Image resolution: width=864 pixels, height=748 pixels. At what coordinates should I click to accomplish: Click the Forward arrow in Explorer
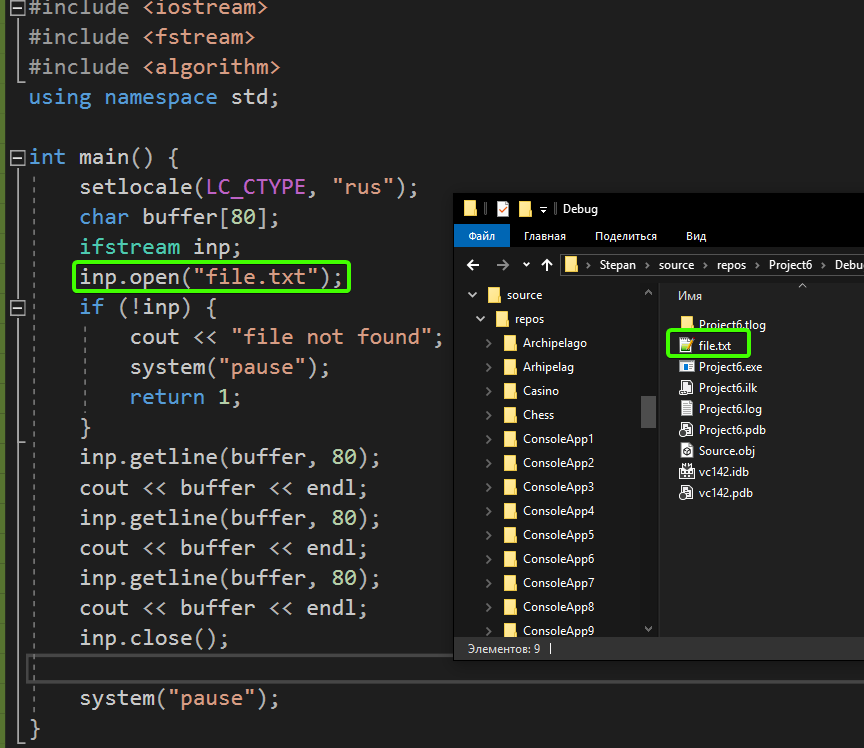click(502, 265)
